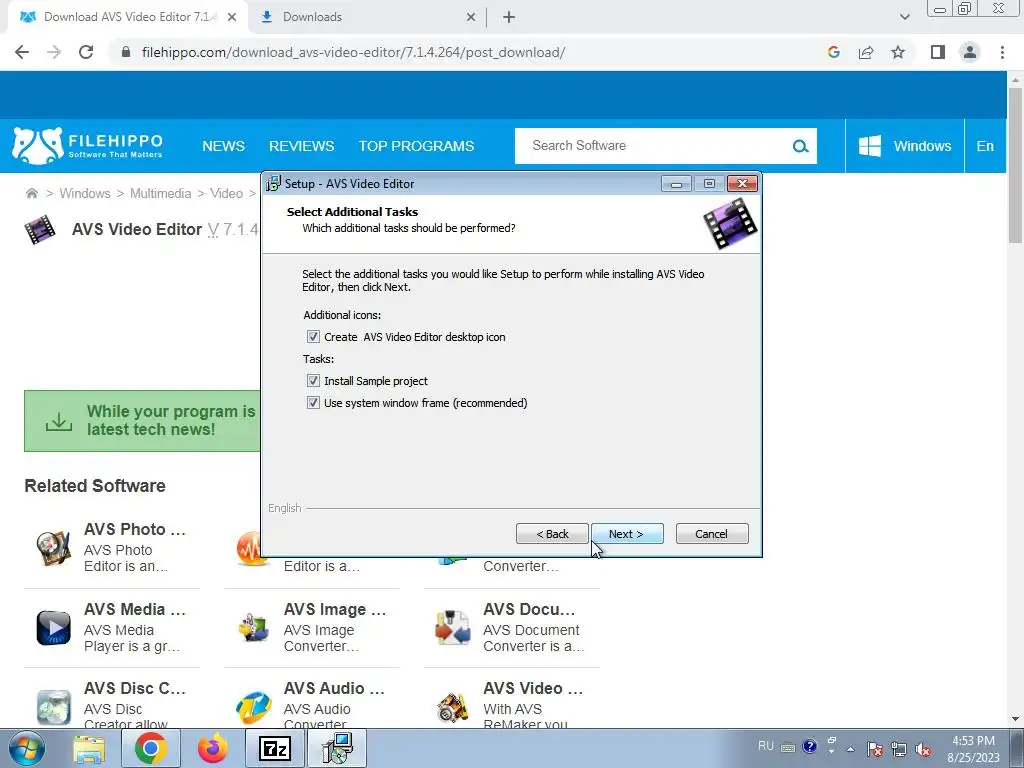Cancel the AVS Video Editor setup
The image size is (1024, 768).
[x=712, y=534]
